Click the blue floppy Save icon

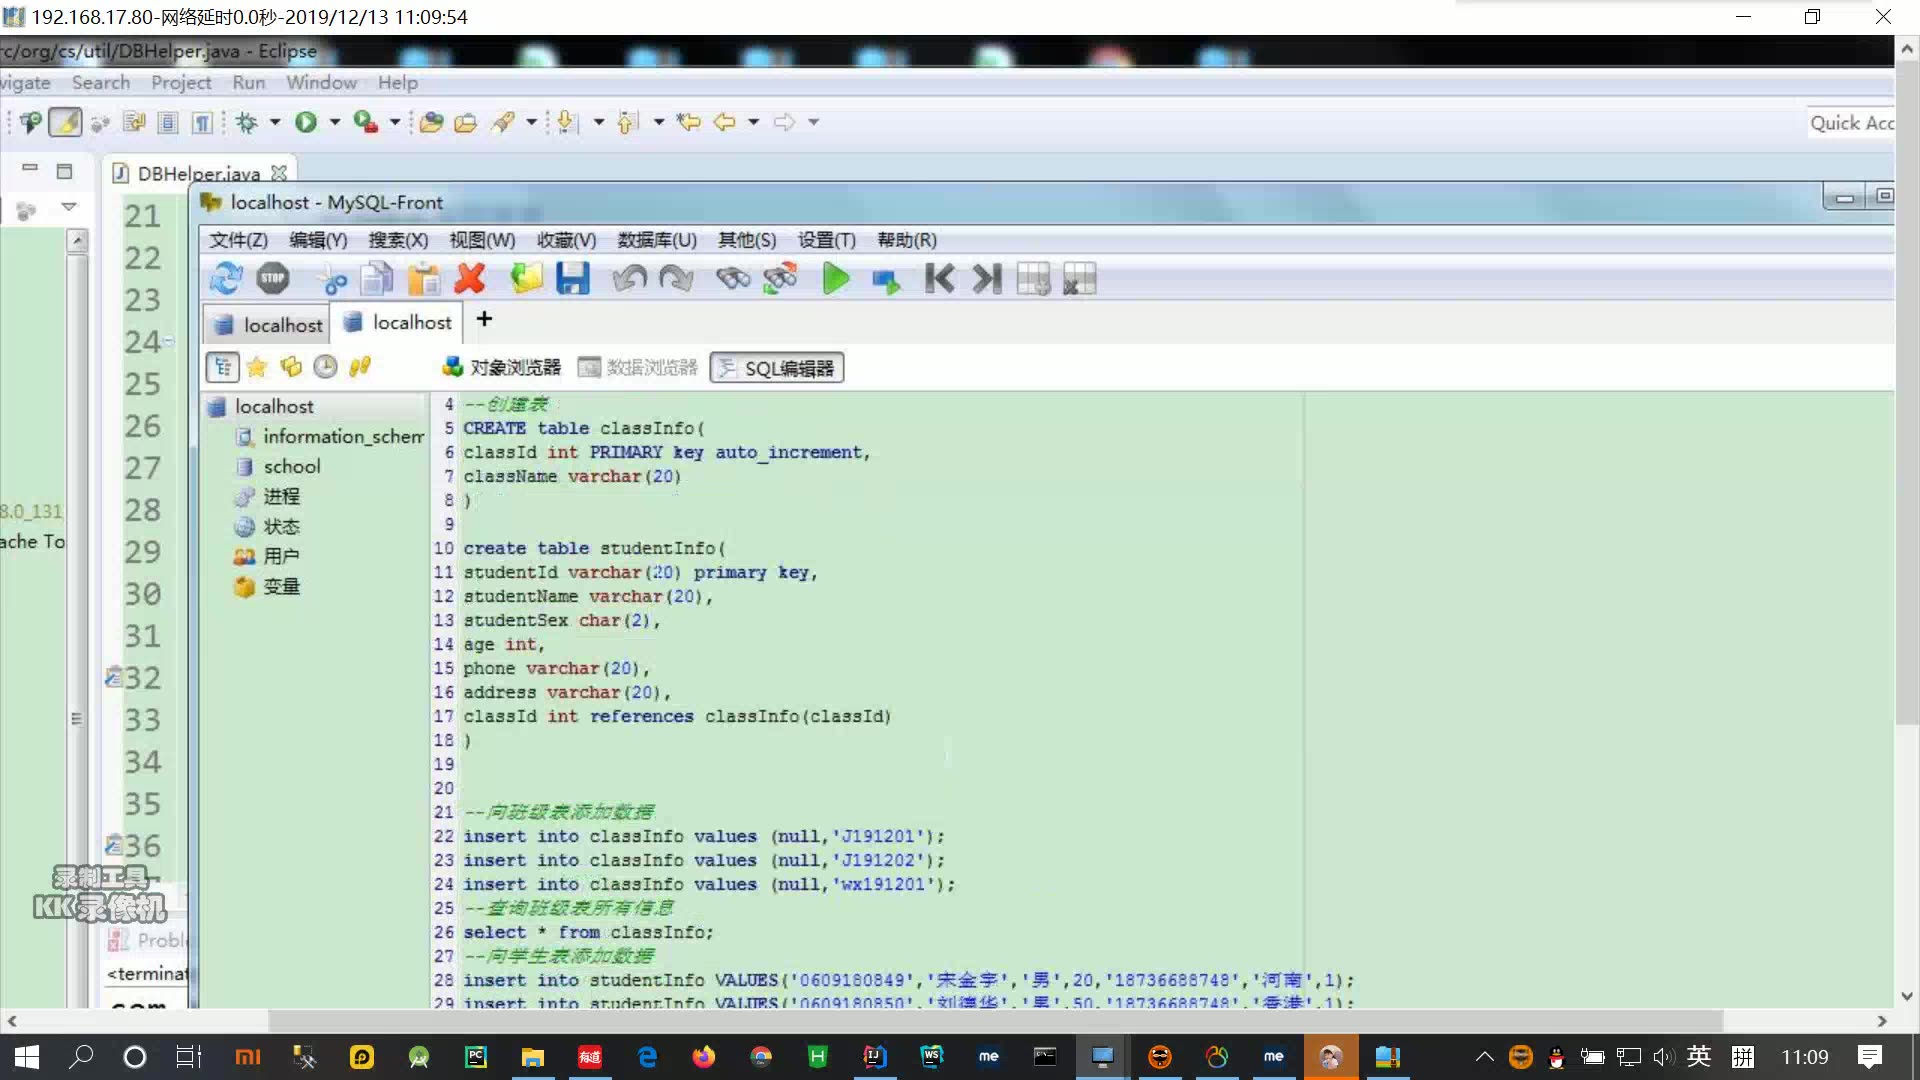tap(573, 278)
